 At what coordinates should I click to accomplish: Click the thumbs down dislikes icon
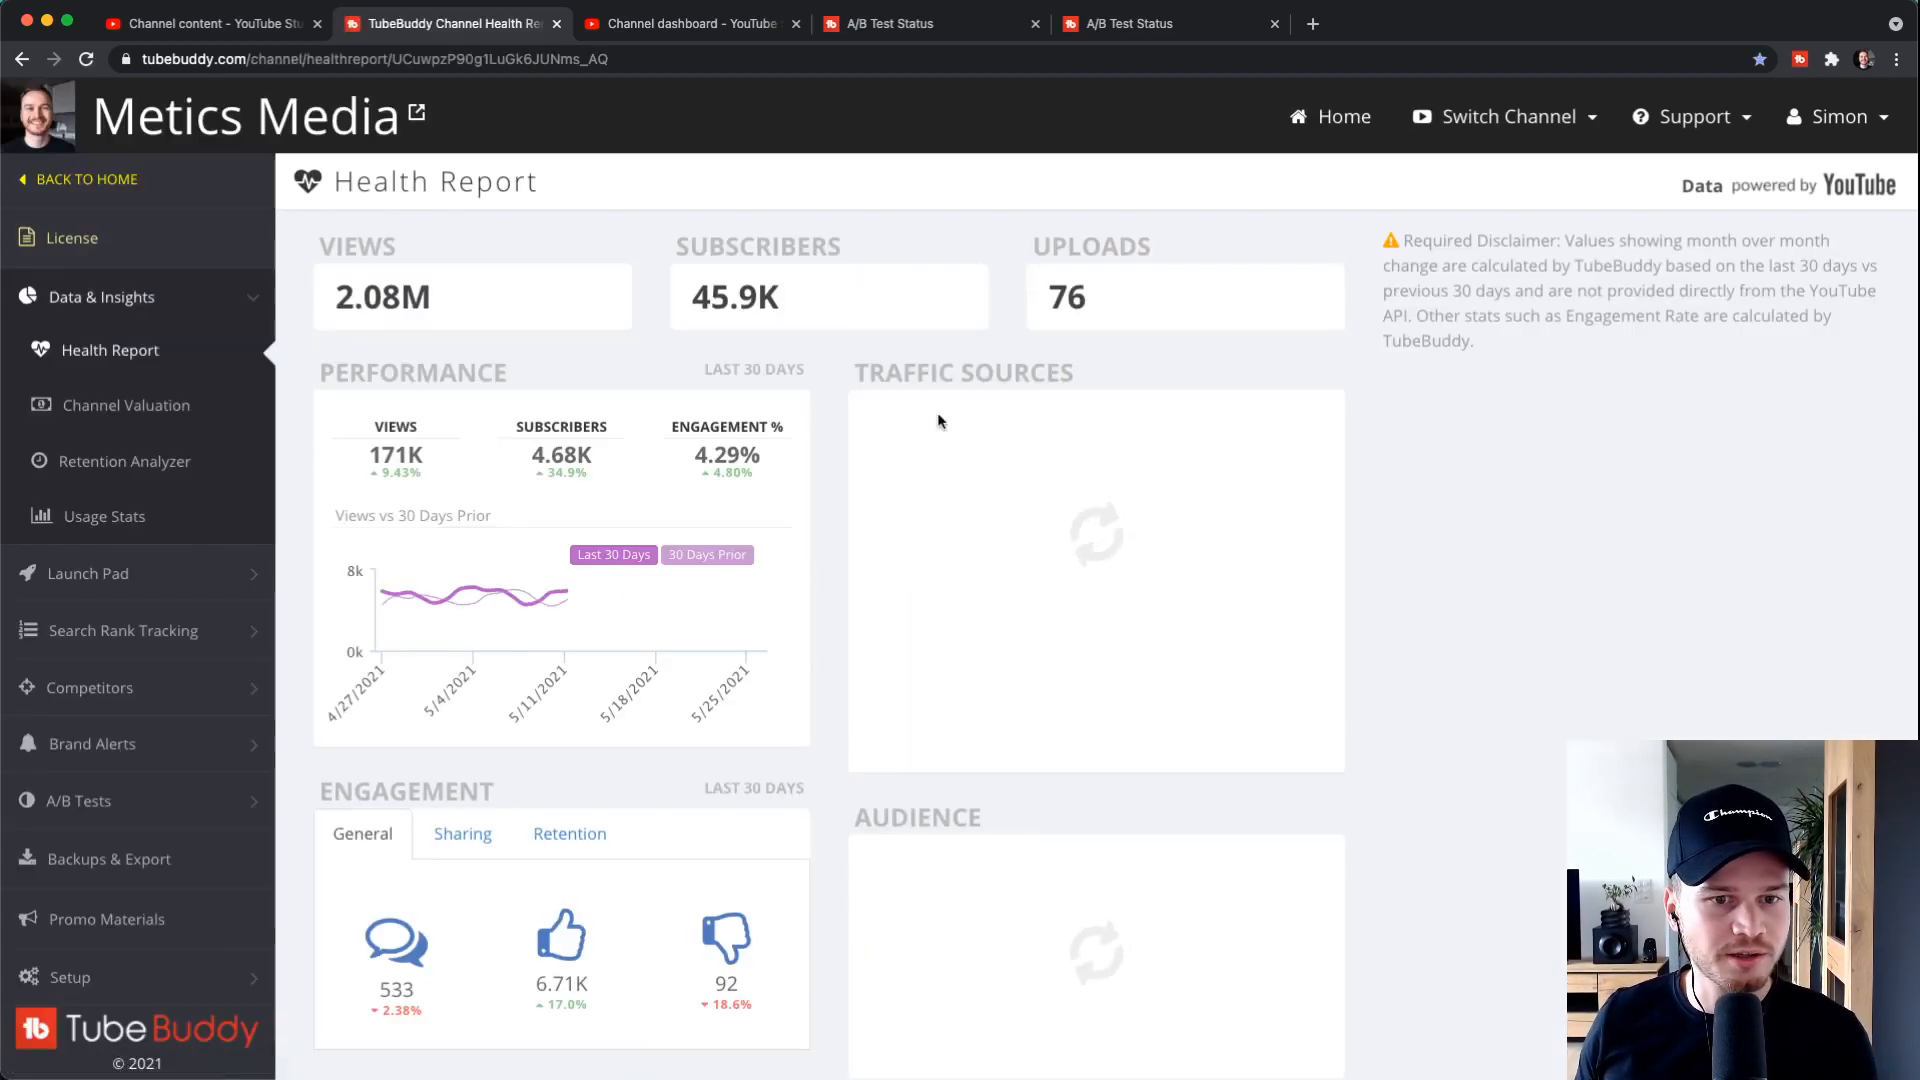726,937
